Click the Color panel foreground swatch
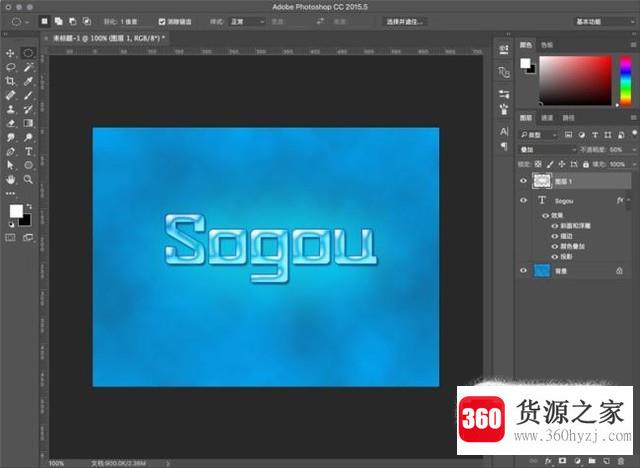The height and width of the screenshot is (468, 640). click(525, 63)
